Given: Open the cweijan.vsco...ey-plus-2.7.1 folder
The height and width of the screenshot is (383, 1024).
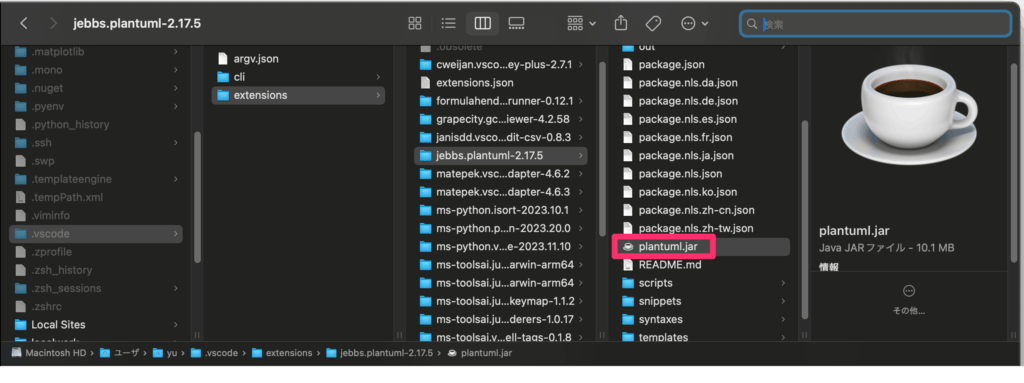Looking at the screenshot, I should 501,65.
